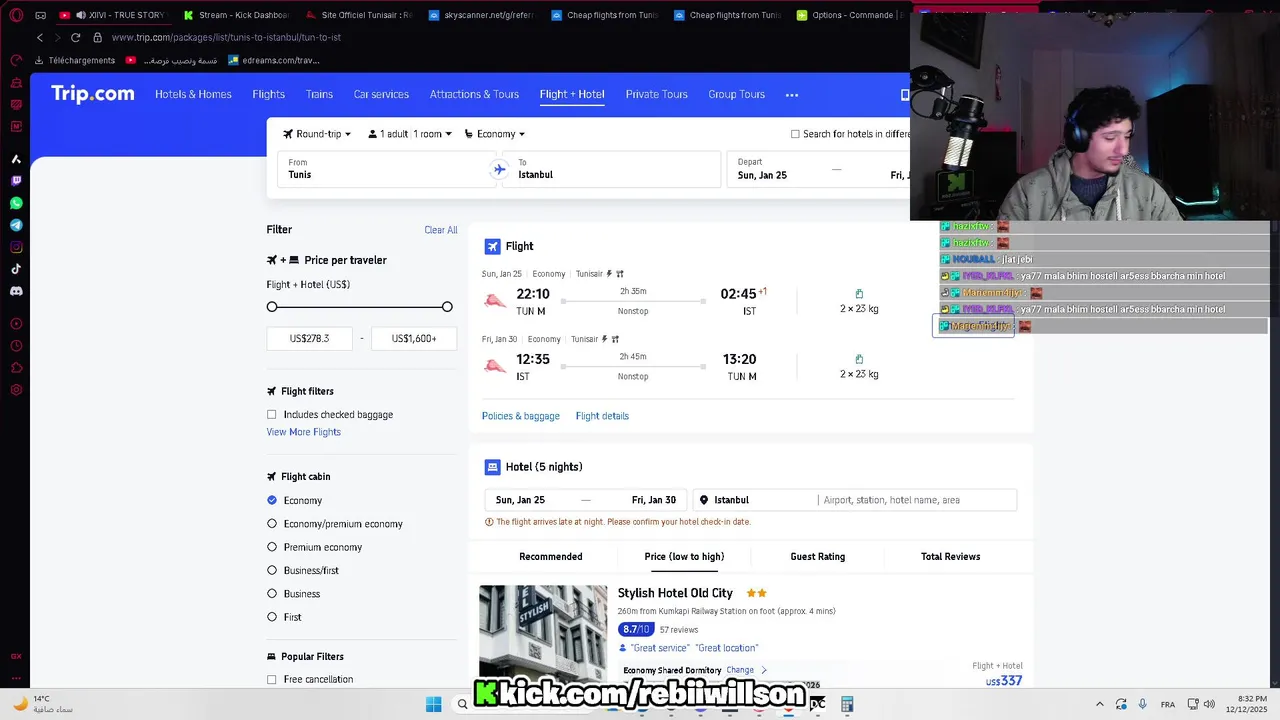
Task: Open the sidebar player icon
Action: click(16, 324)
